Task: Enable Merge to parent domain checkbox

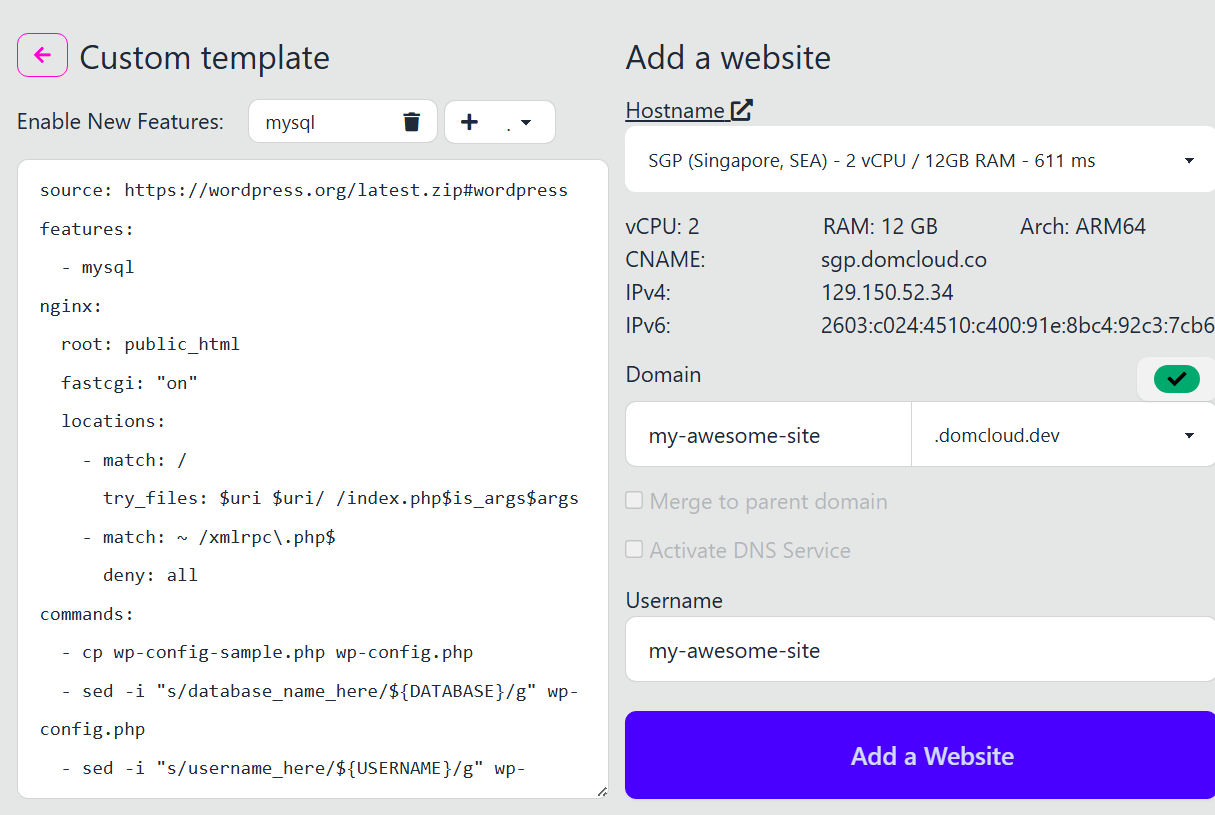Action: [634, 501]
